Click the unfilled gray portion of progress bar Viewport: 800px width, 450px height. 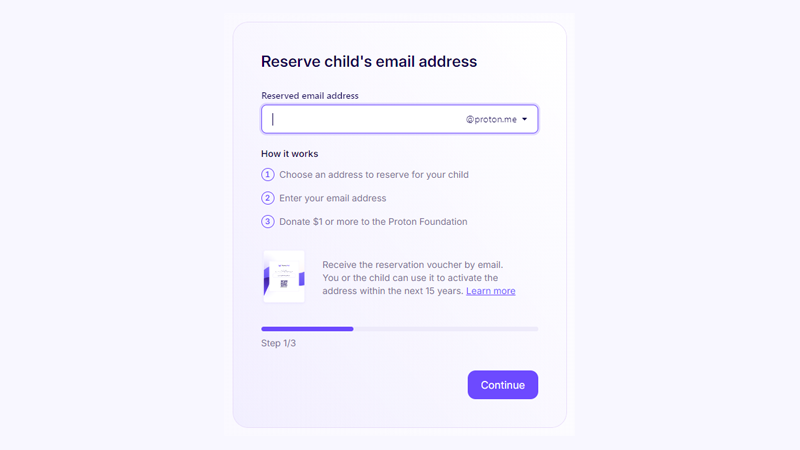pos(445,328)
